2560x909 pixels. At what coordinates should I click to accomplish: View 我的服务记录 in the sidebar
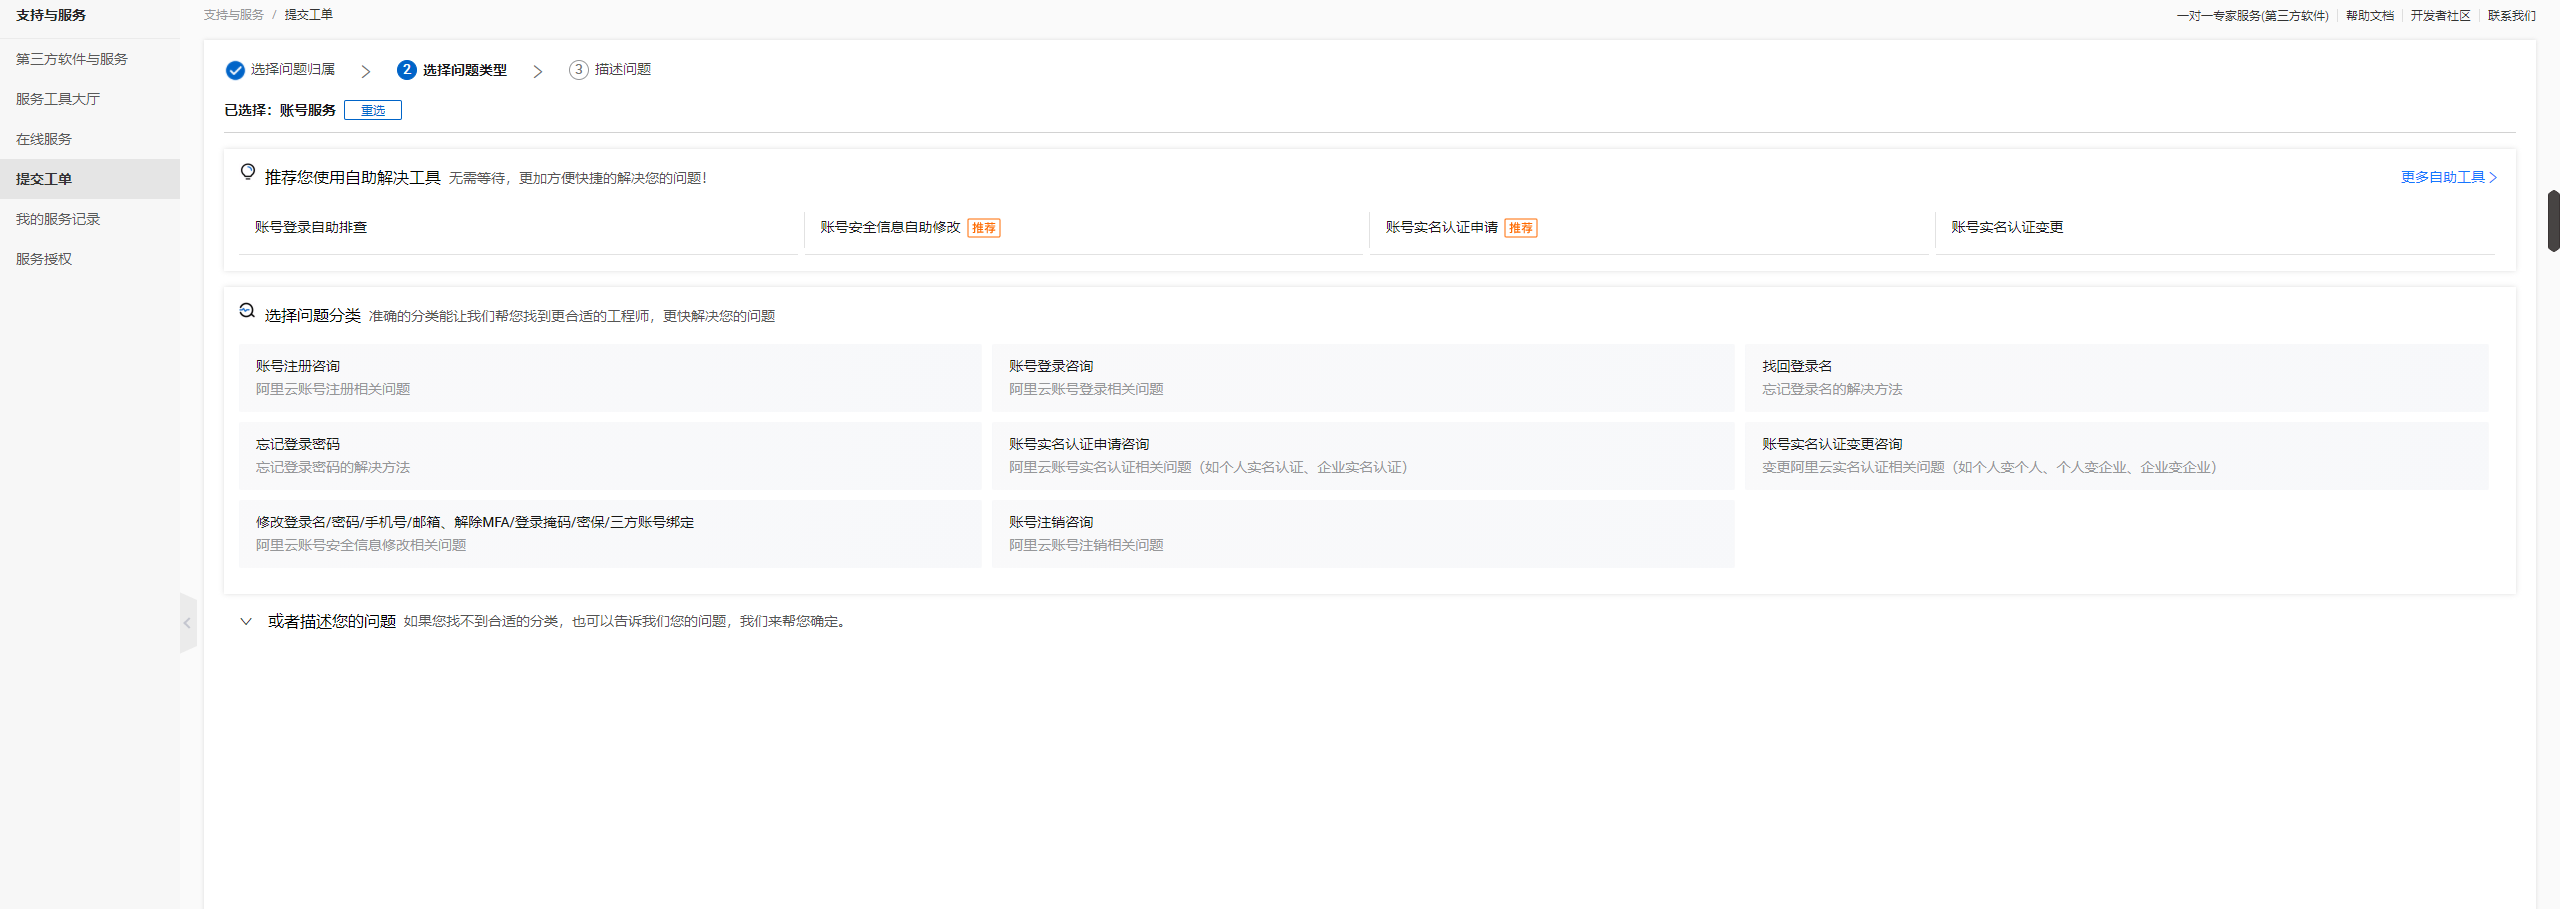point(57,219)
